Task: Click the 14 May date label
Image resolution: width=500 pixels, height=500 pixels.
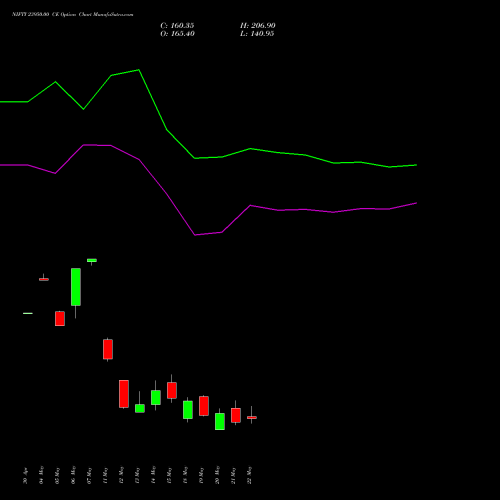Action: click(x=154, y=475)
